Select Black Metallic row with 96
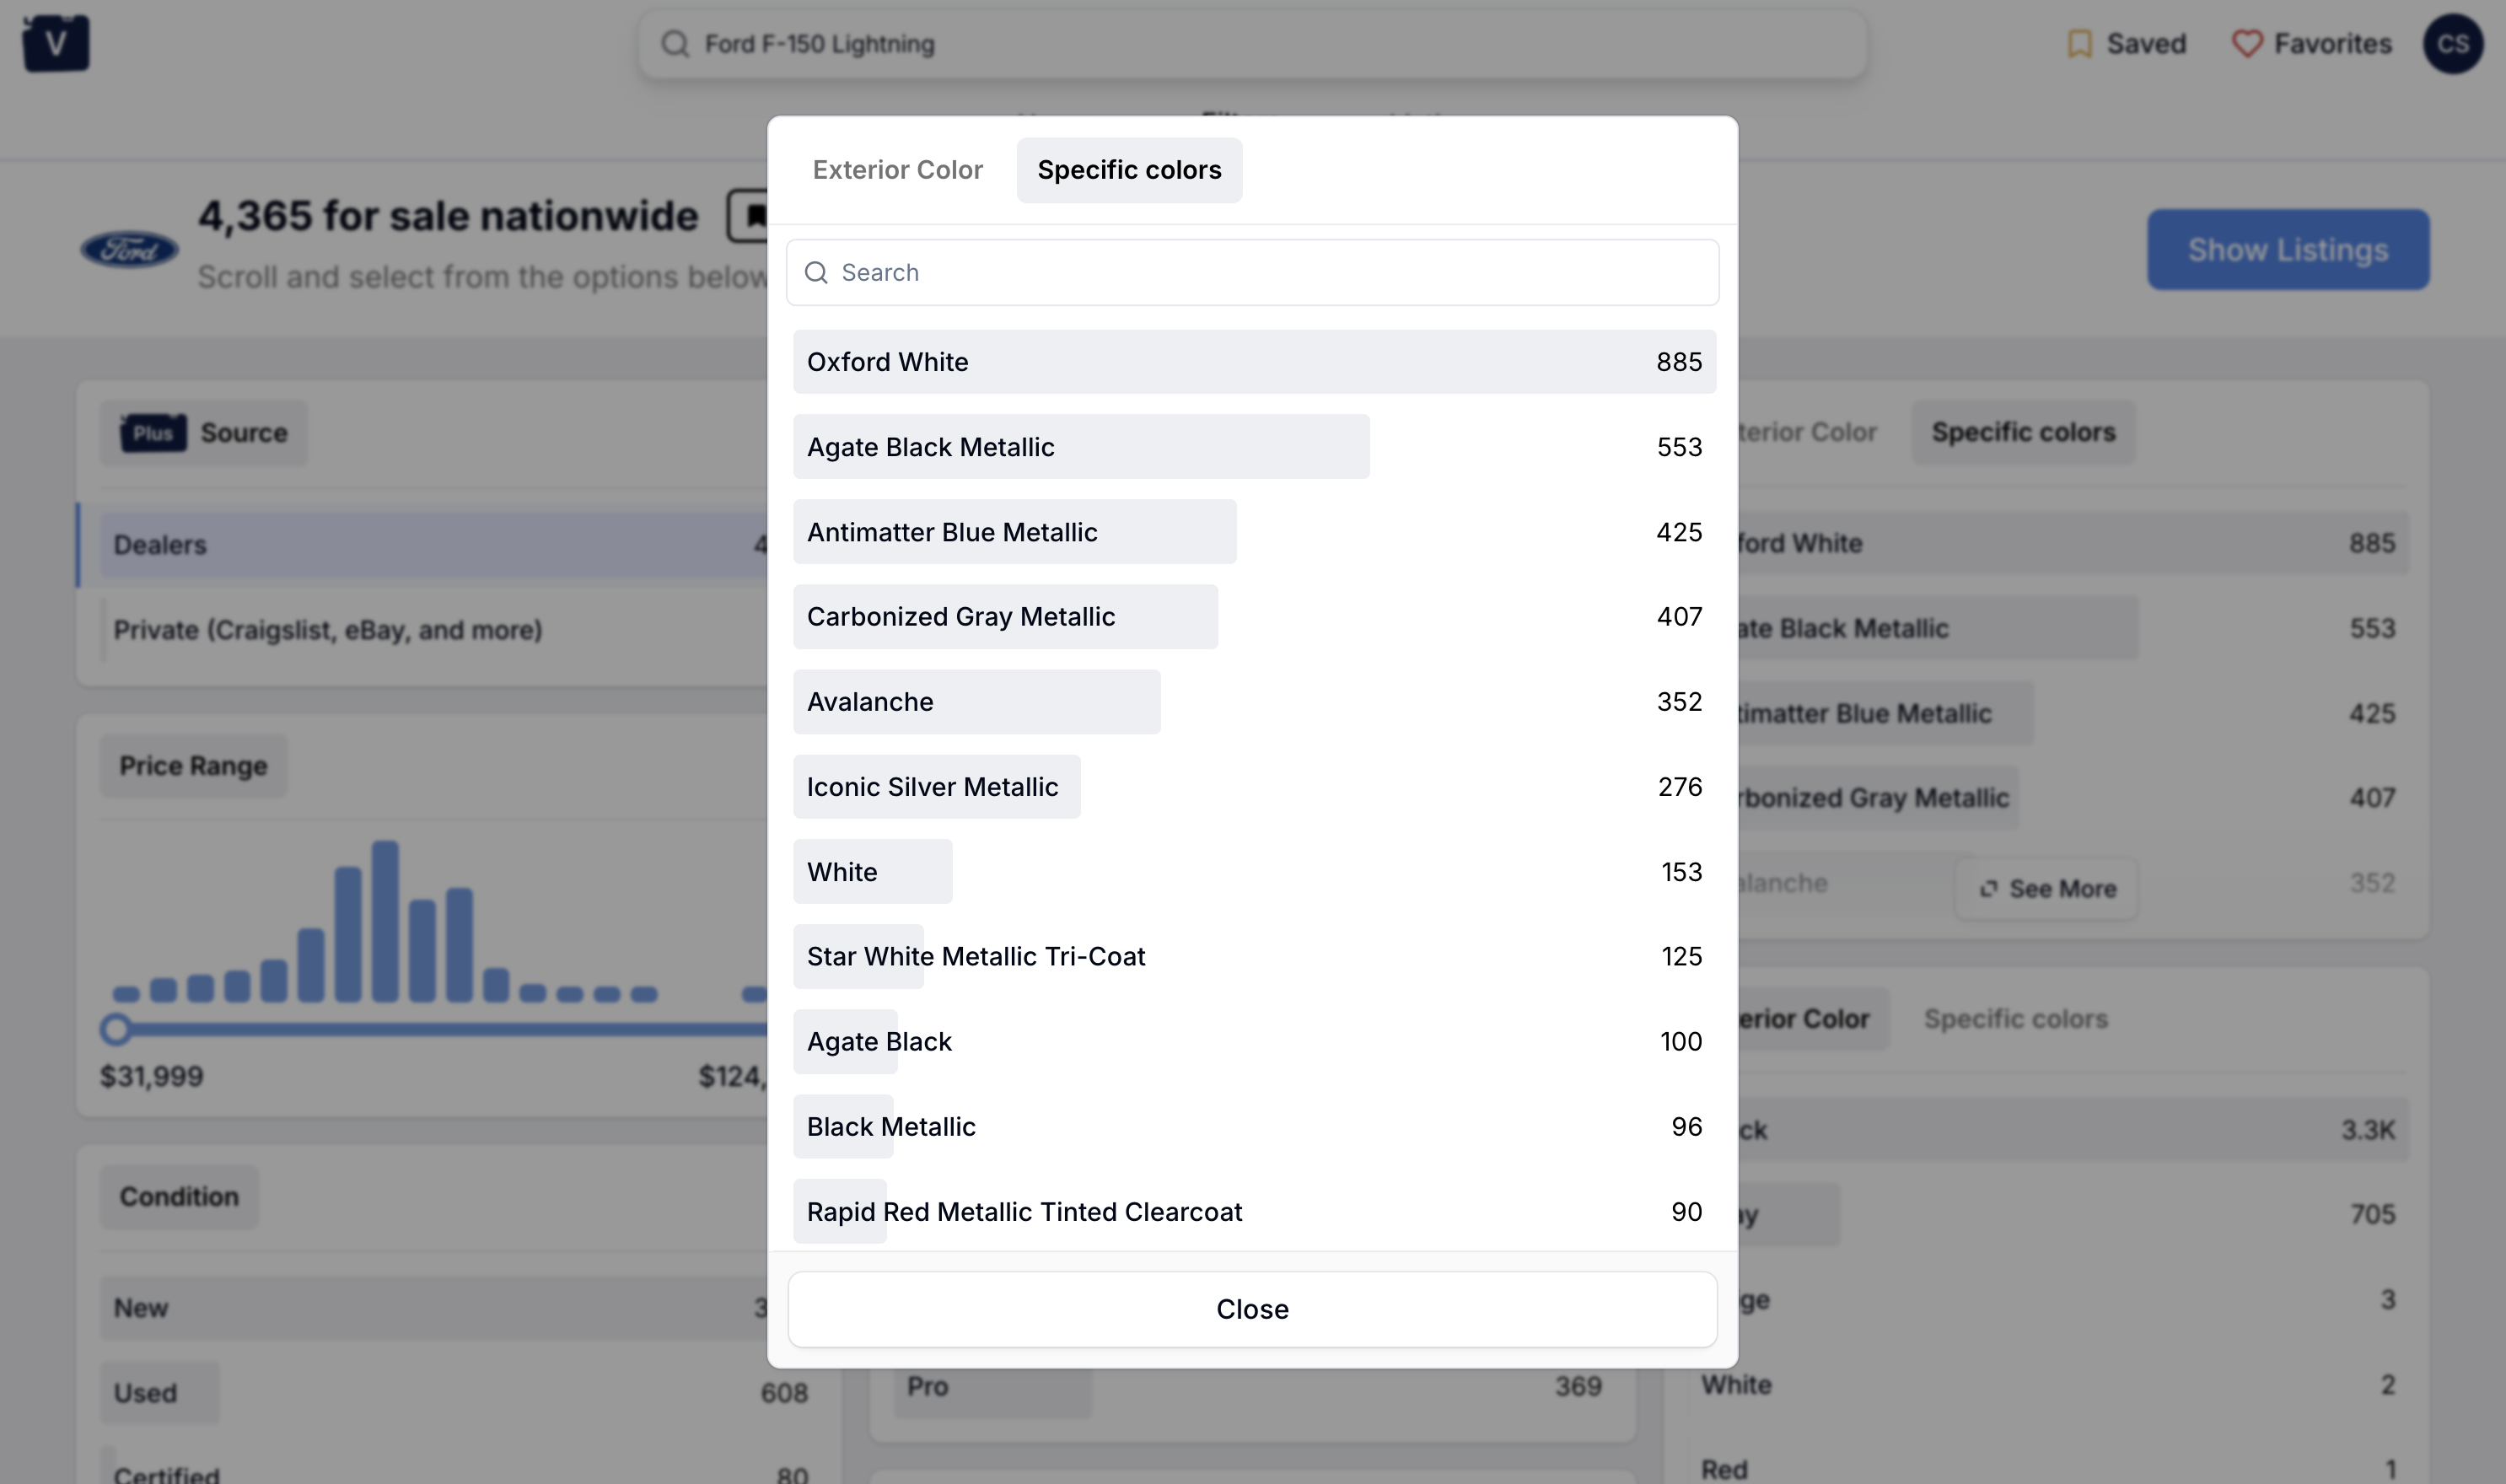Screen dimensions: 2506x1484 [x=1254, y=1126]
